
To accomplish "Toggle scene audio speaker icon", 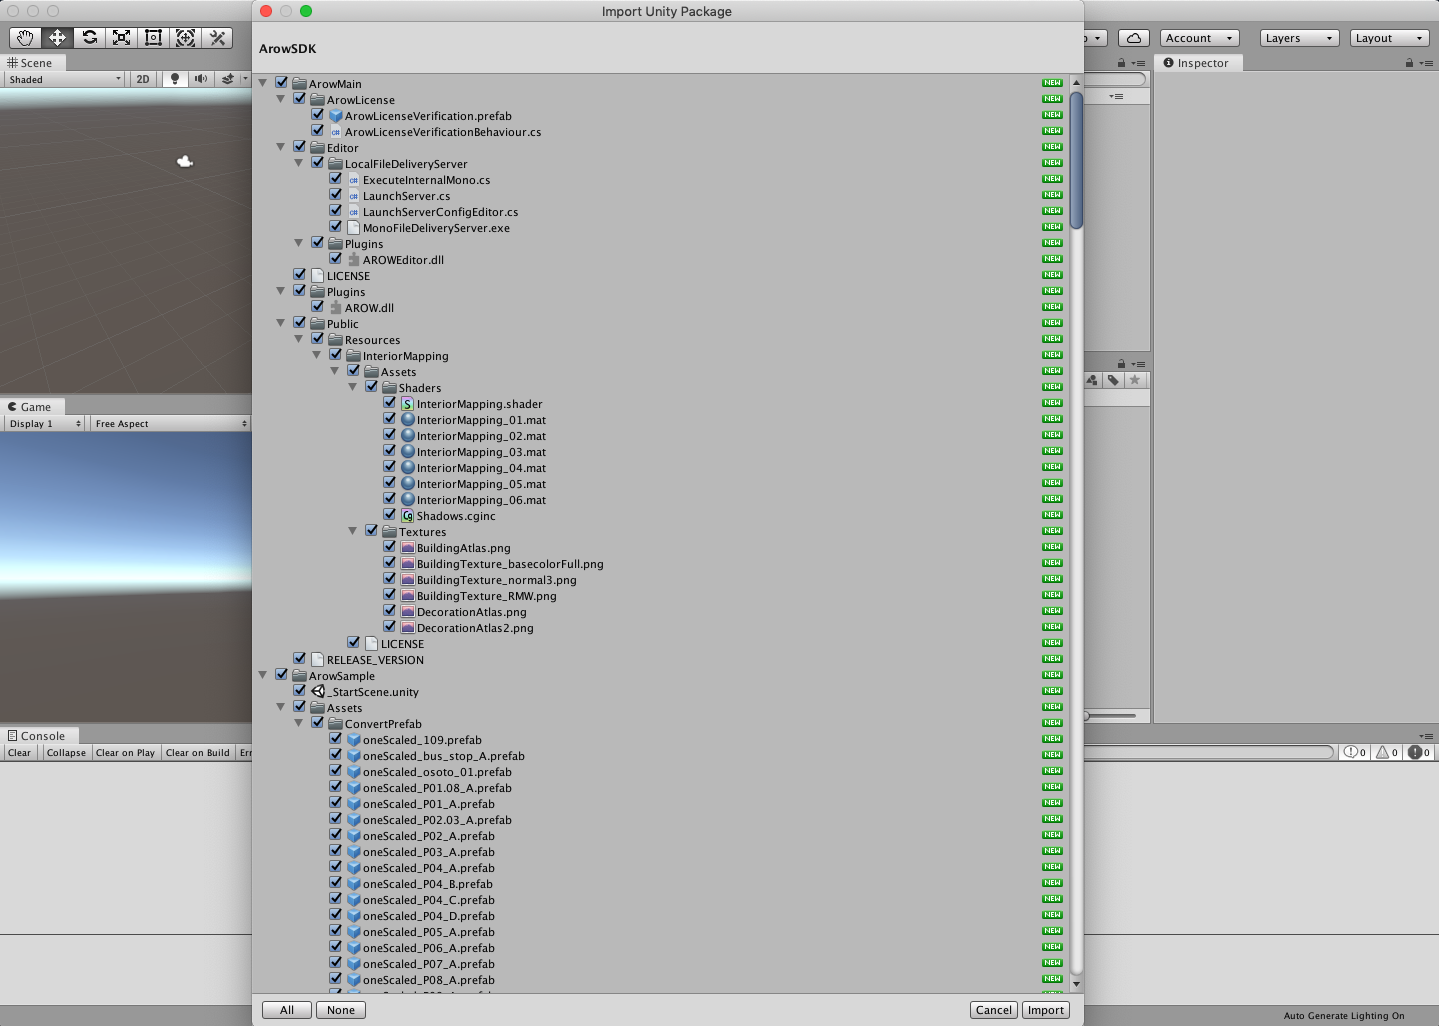I will 201,79.
